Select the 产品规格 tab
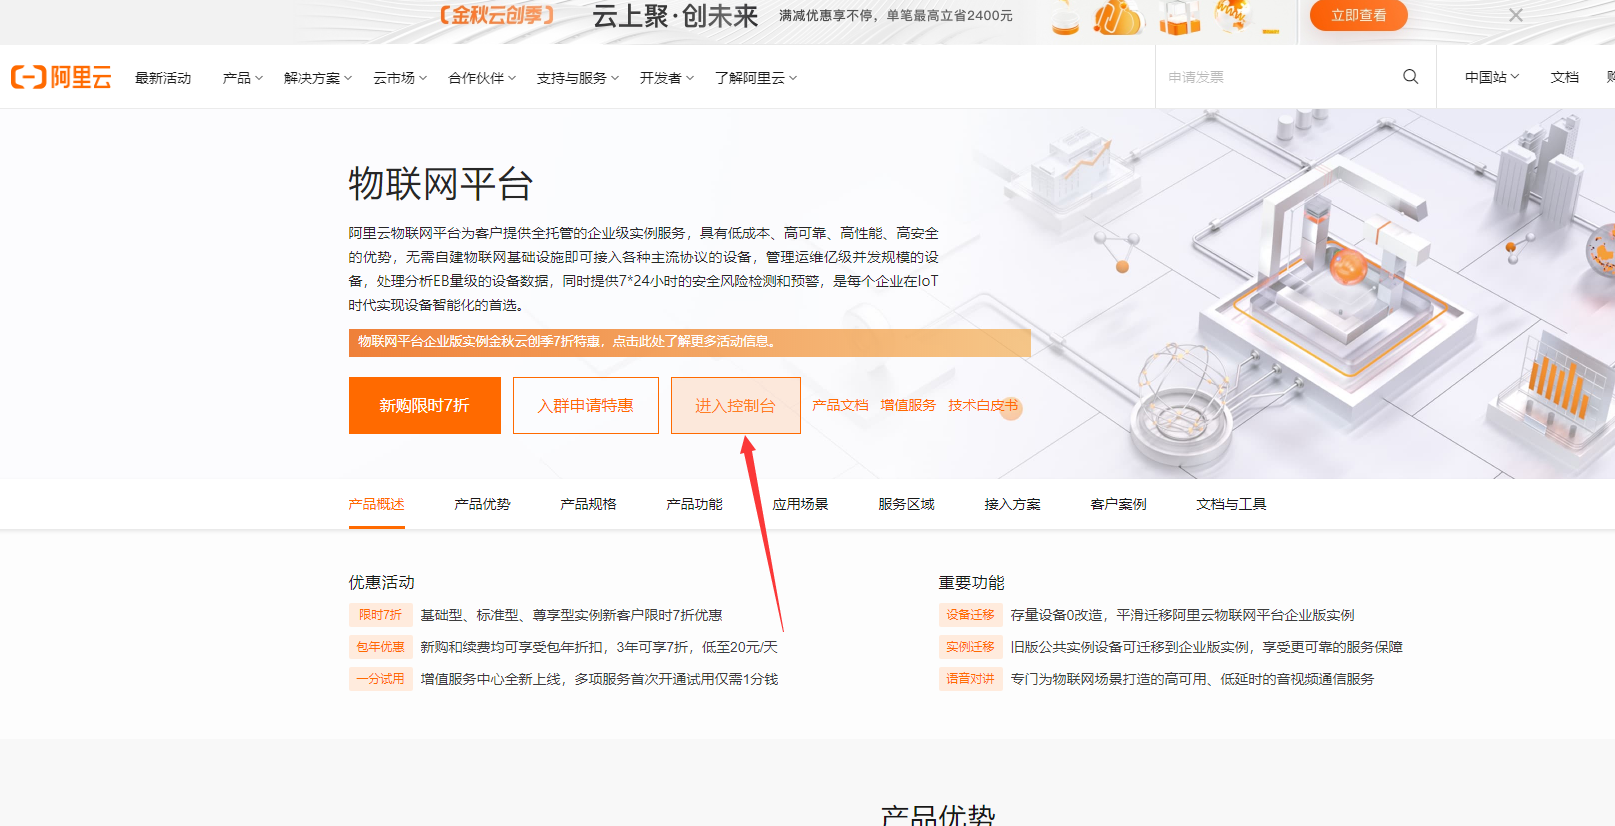1615x826 pixels. coord(589,504)
